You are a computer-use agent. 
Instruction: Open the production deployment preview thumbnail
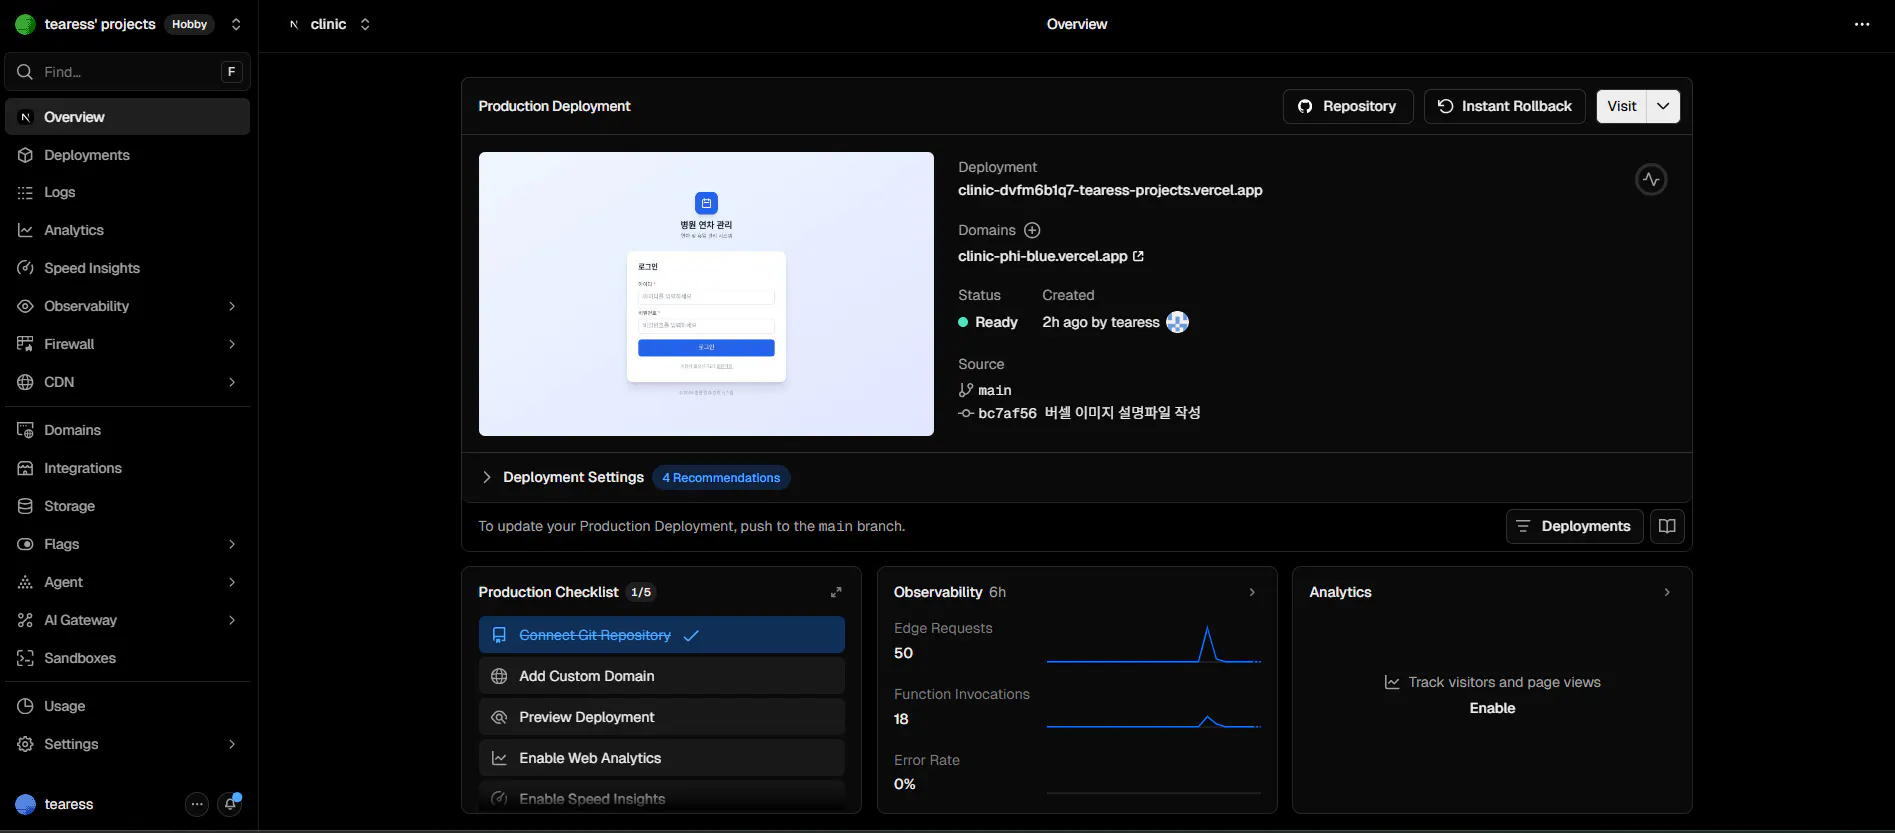point(706,294)
